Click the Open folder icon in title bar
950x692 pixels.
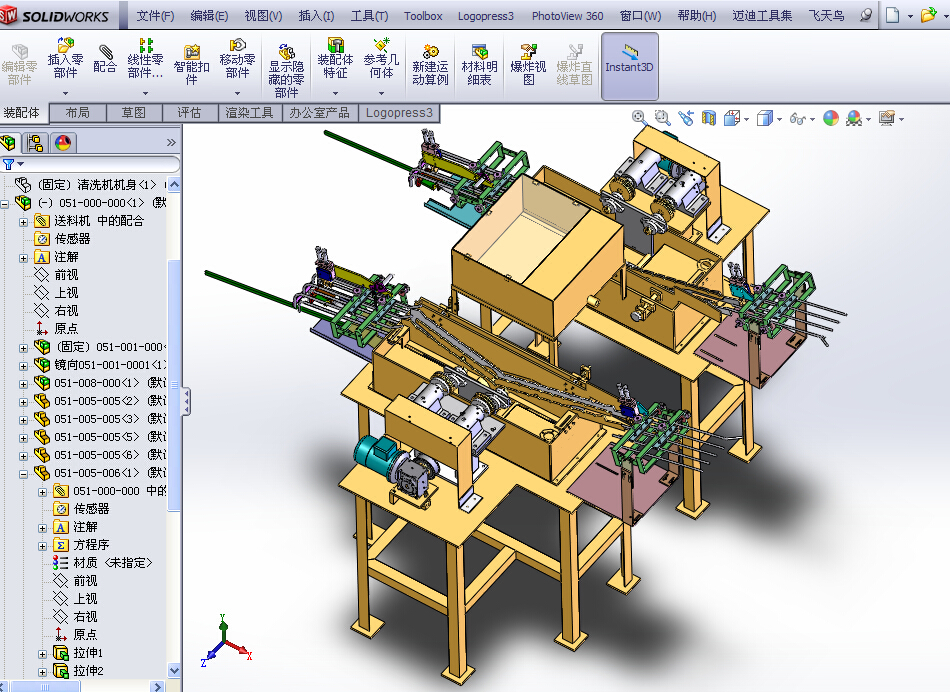click(928, 15)
